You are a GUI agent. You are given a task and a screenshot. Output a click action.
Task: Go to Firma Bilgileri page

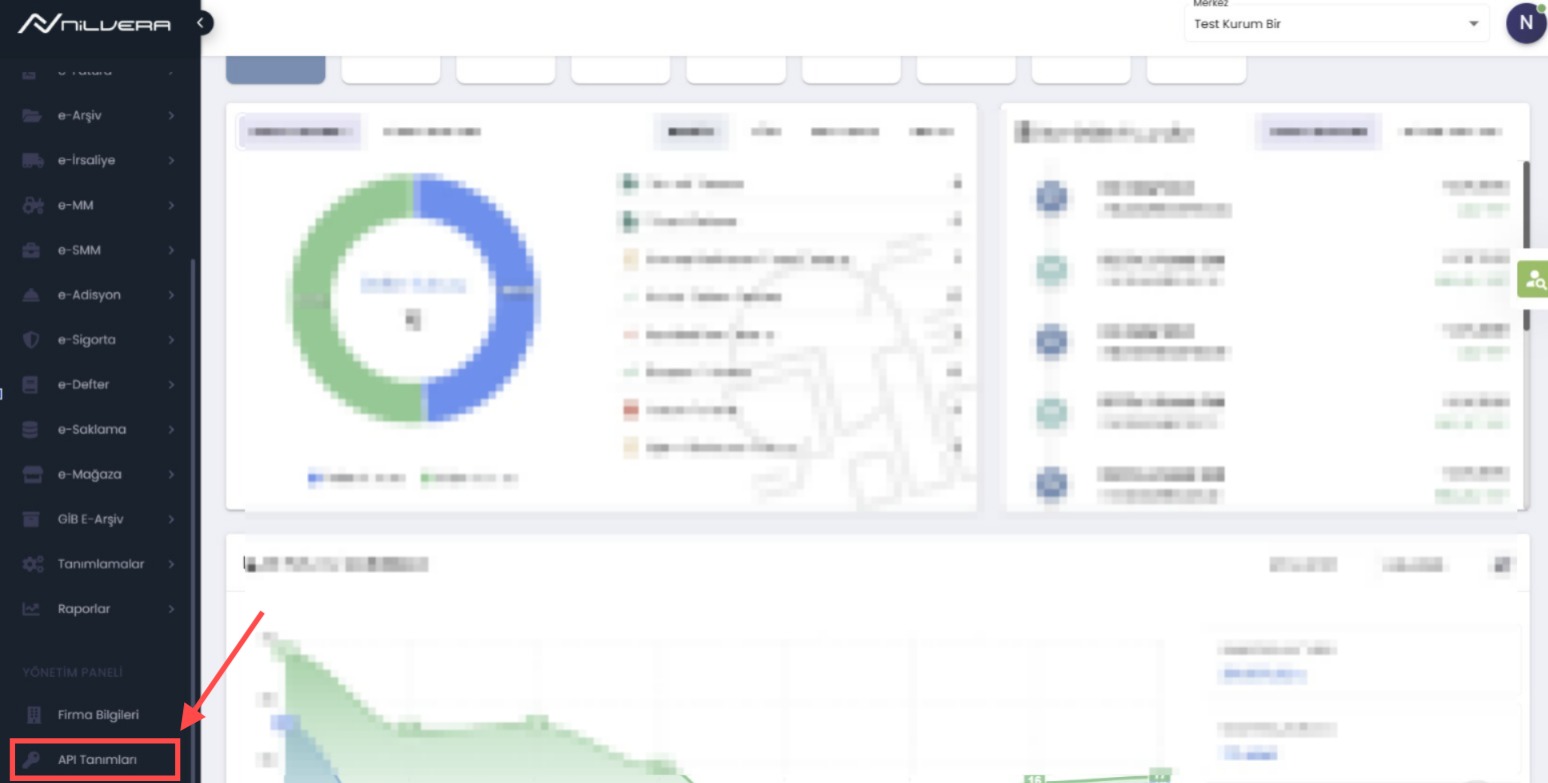(97, 715)
